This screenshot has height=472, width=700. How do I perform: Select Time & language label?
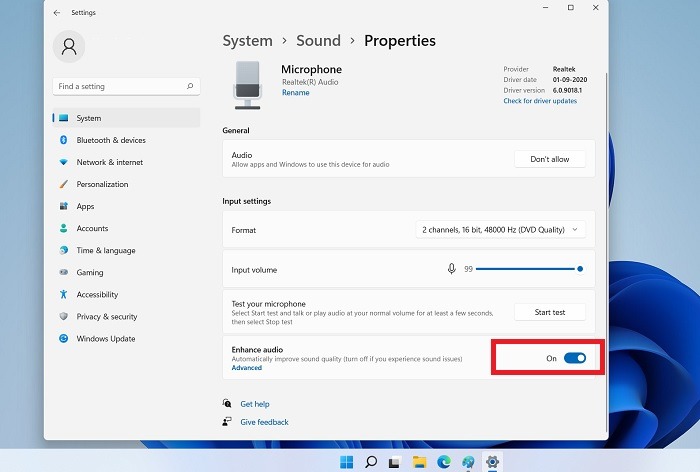point(106,251)
